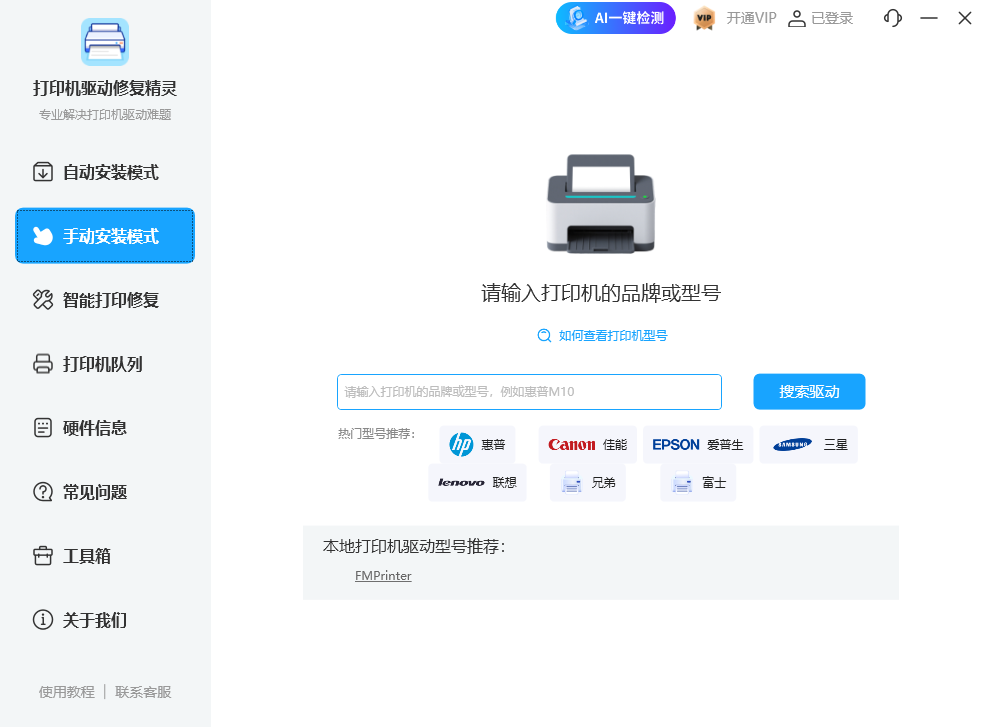This screenshot has width=990, height=727.
Task: Open the 打印机队列 printer queue panel
Action: point(104,364)
